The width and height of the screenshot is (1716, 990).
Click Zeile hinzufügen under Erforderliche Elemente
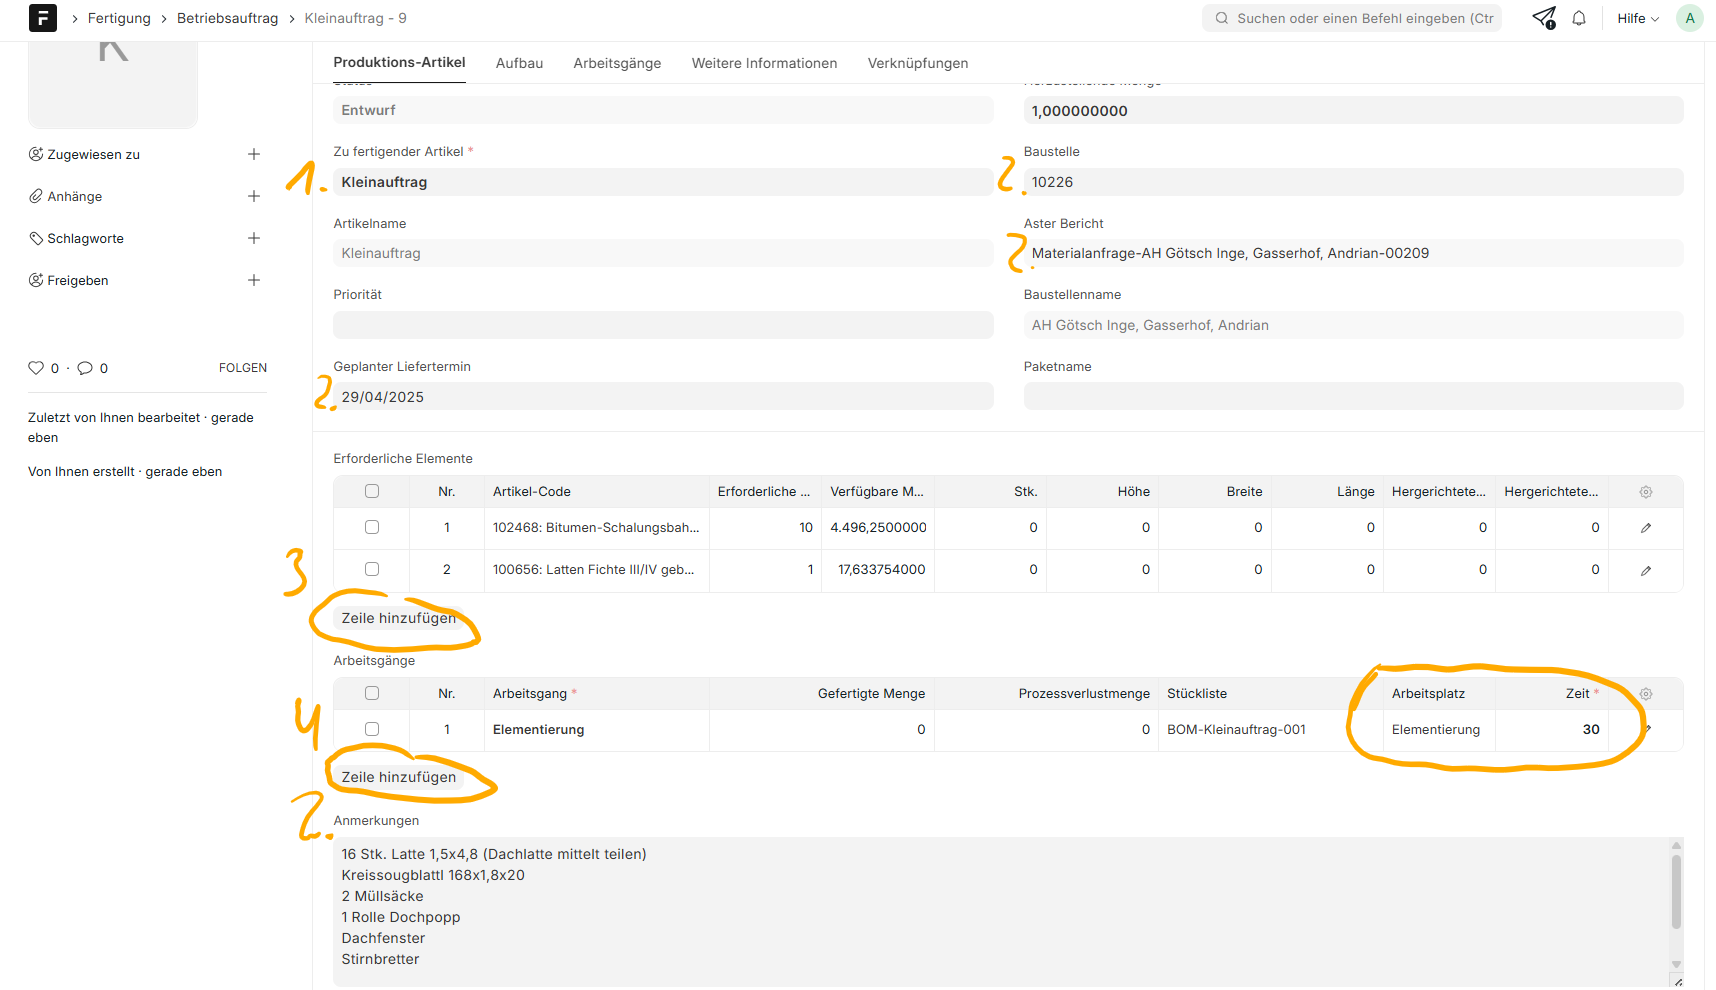(x=398, y=618)
